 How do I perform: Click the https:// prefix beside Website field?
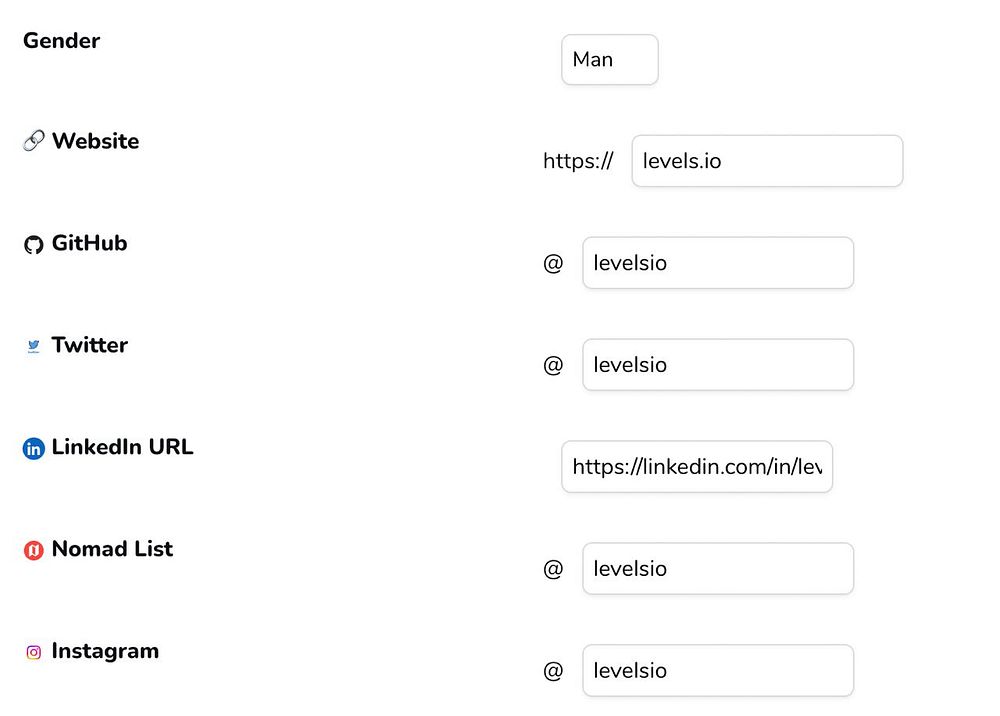tap(578, 161)
